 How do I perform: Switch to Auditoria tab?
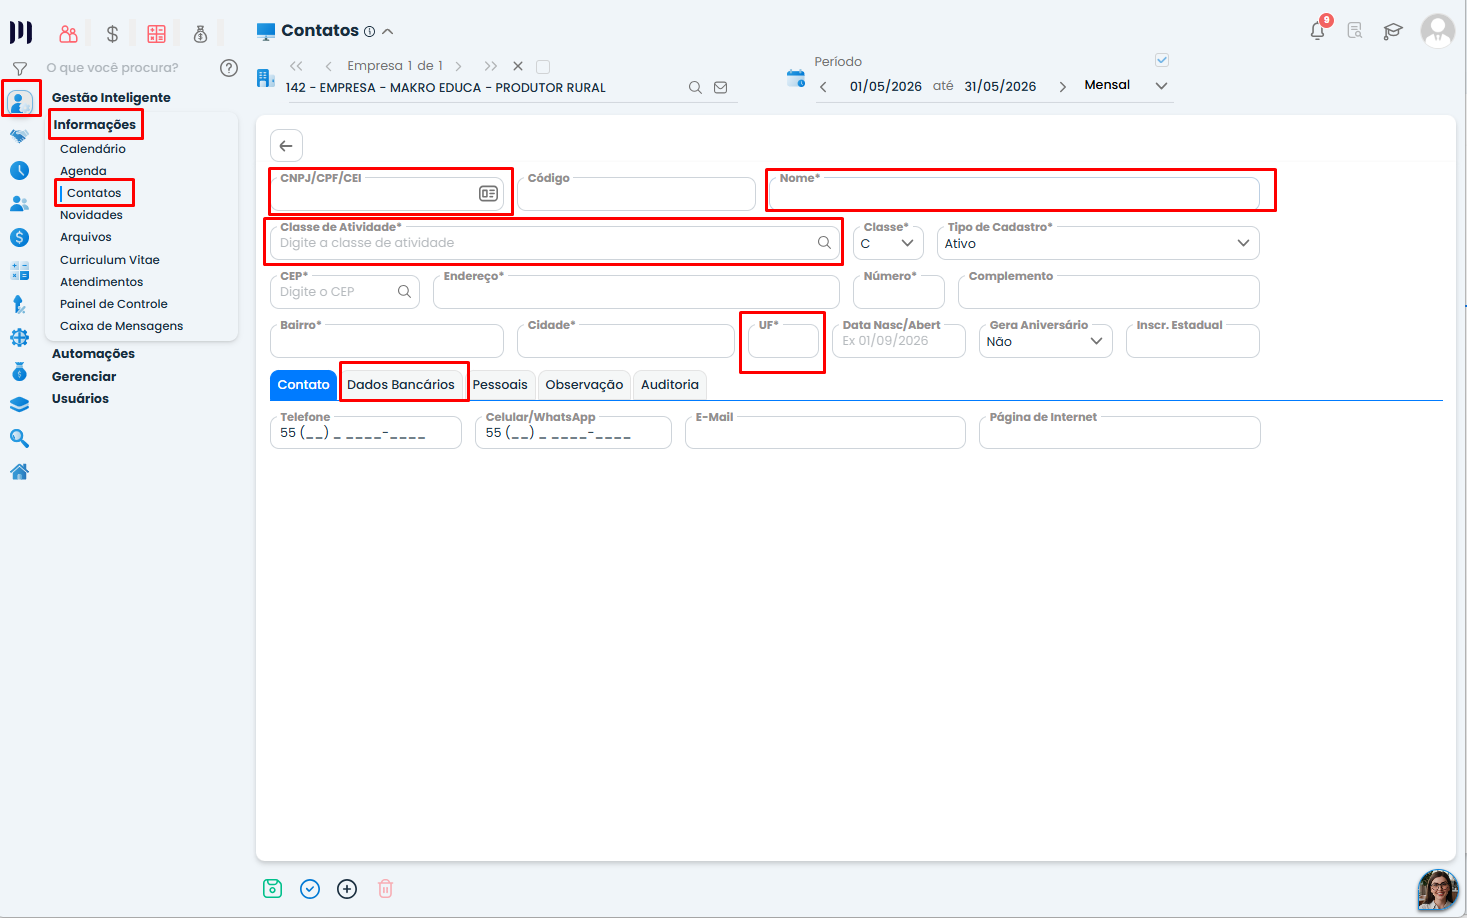(x=670, y=385)
